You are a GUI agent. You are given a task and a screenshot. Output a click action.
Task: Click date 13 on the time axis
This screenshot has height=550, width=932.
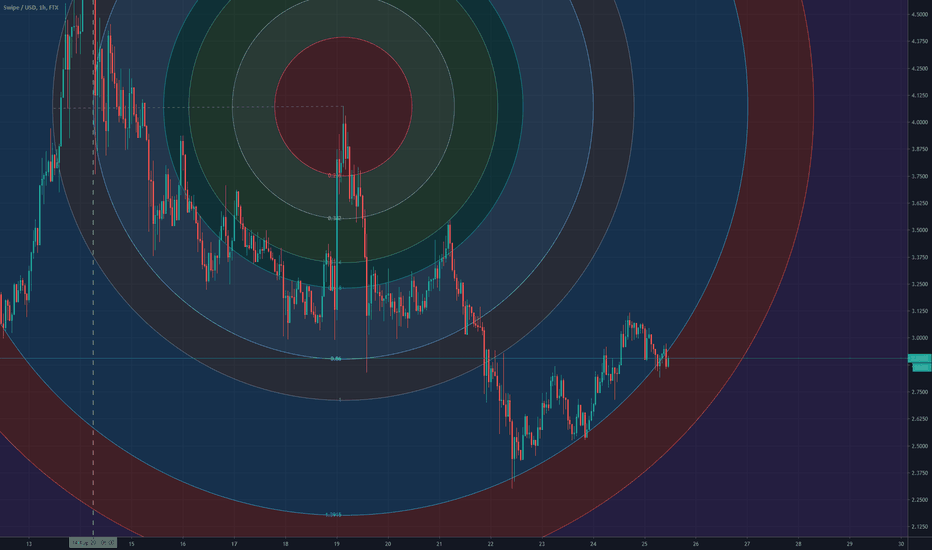29,543
